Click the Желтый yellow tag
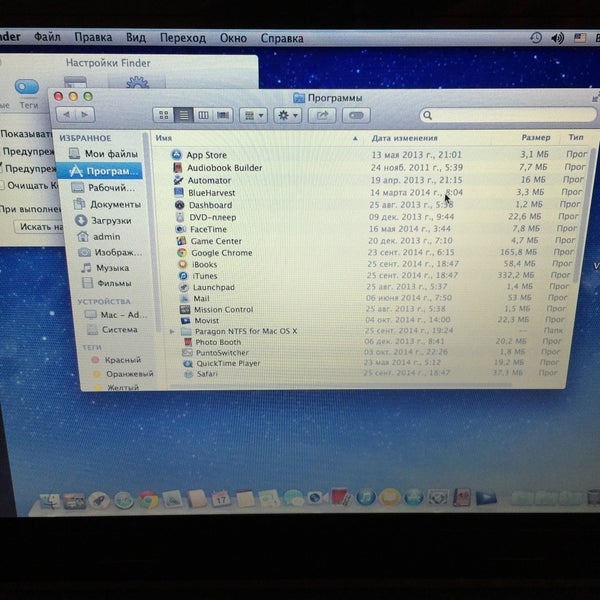This screenshot has width=600, height=600. [x=117, y=387]
